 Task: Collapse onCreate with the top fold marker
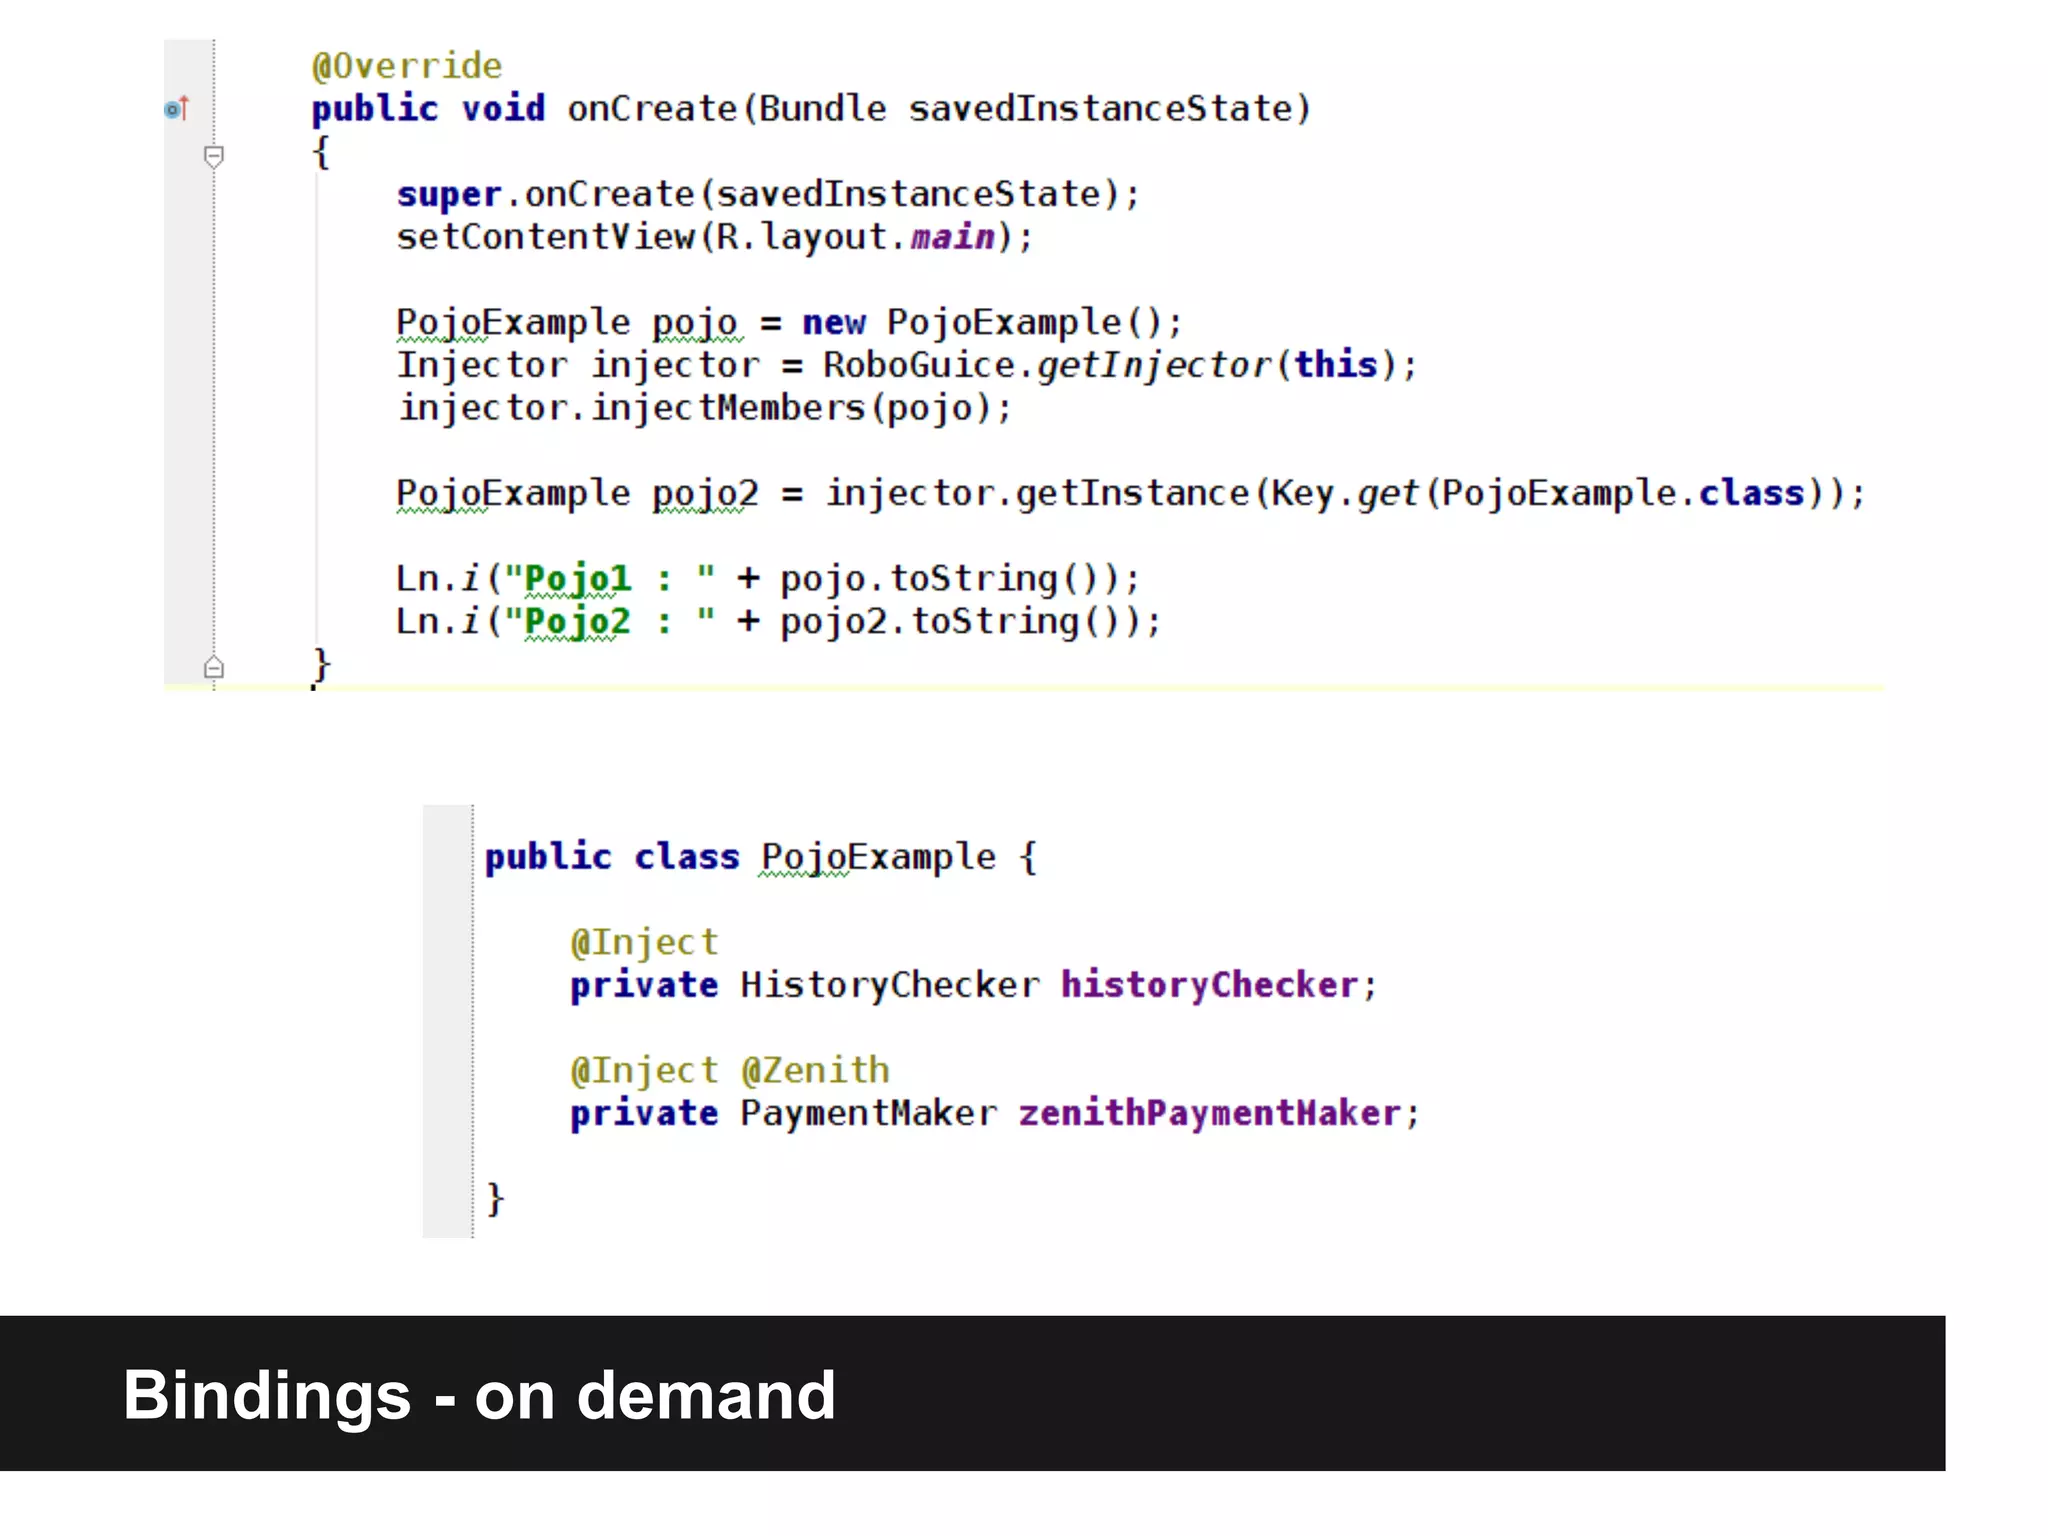click(213, 155)
